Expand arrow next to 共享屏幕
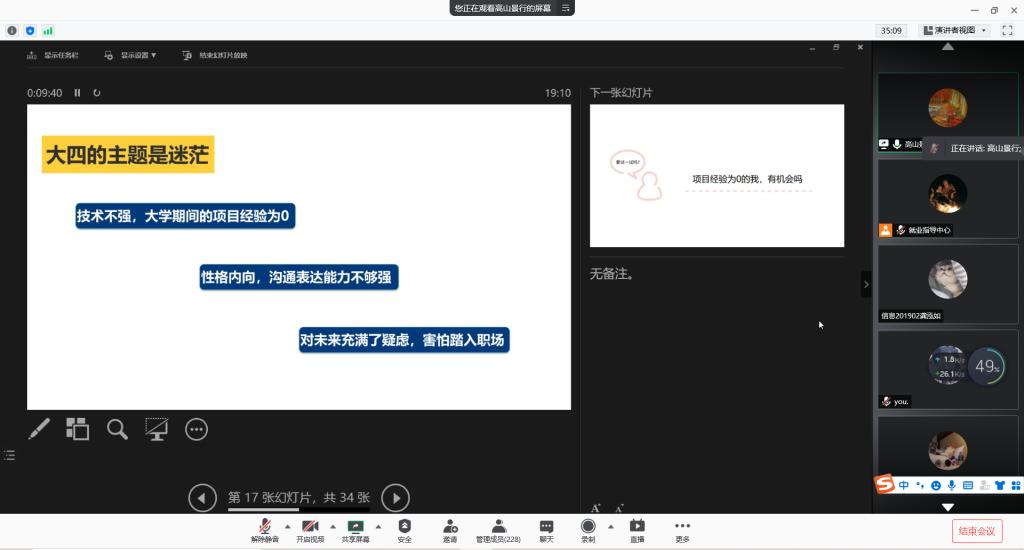The image size is (1024, 550). [x=378, y=526]
